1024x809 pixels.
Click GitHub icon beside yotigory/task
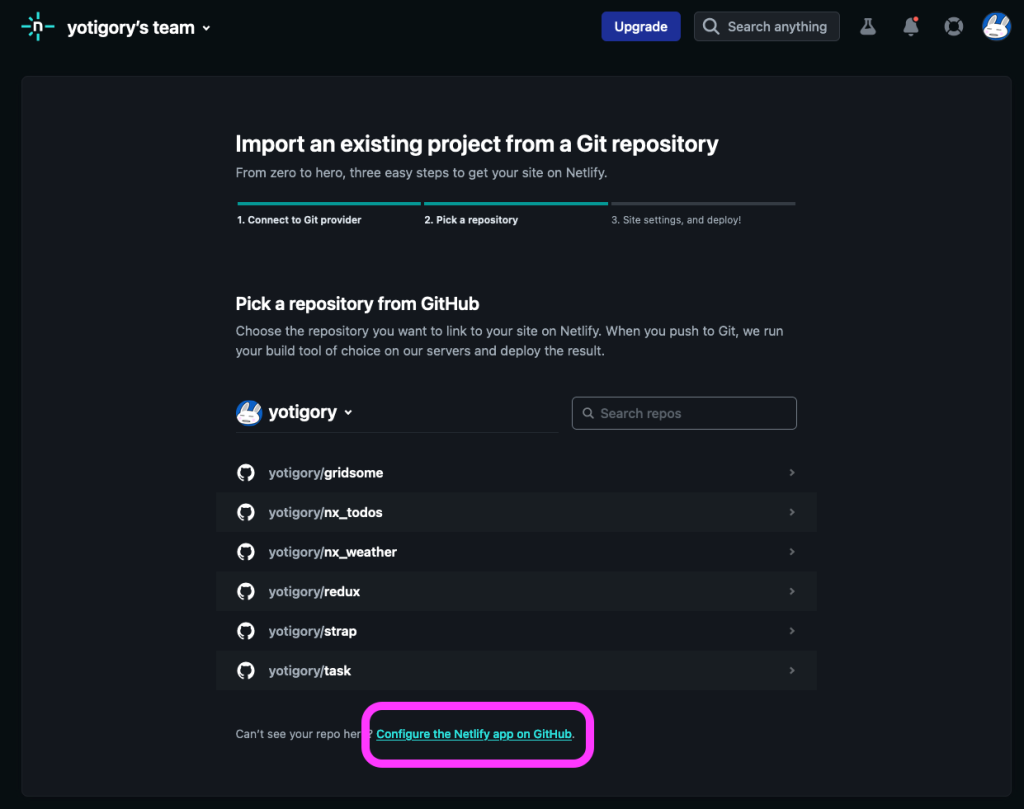(246, 671)
